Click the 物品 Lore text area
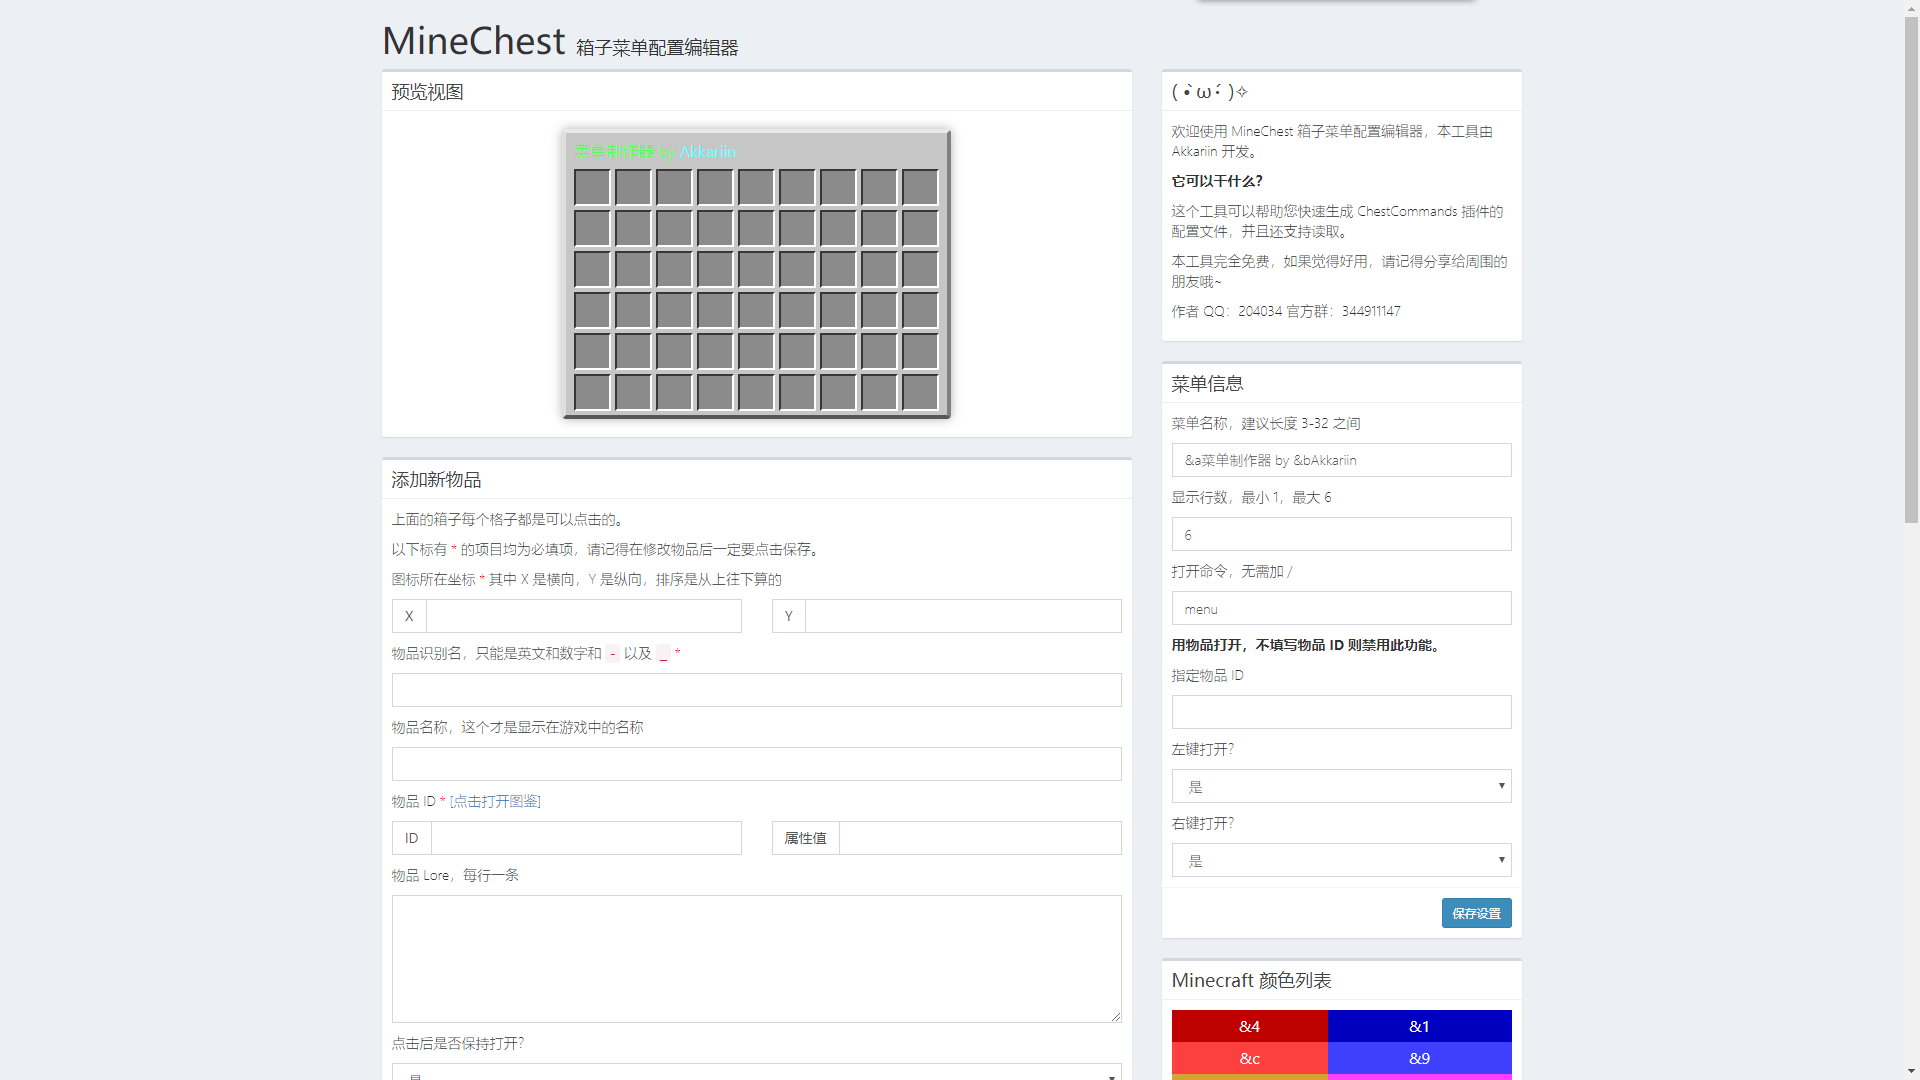1920x1080 pixels. pos(756,958)
